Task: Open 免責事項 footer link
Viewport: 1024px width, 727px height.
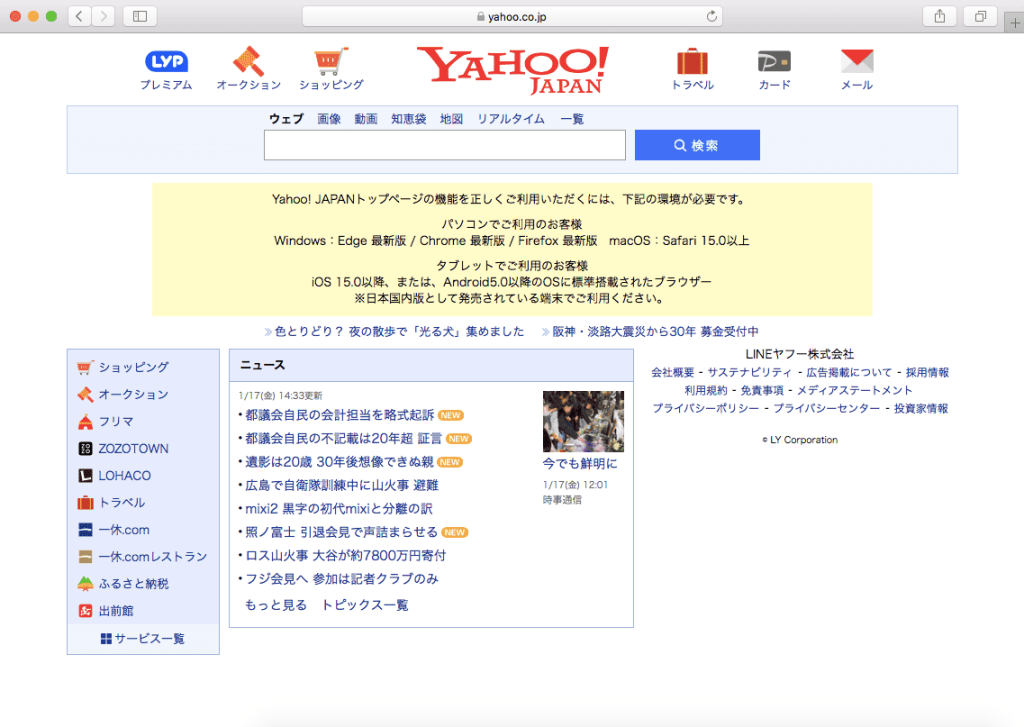Action: pyautogui.click(x=761, y=390)
